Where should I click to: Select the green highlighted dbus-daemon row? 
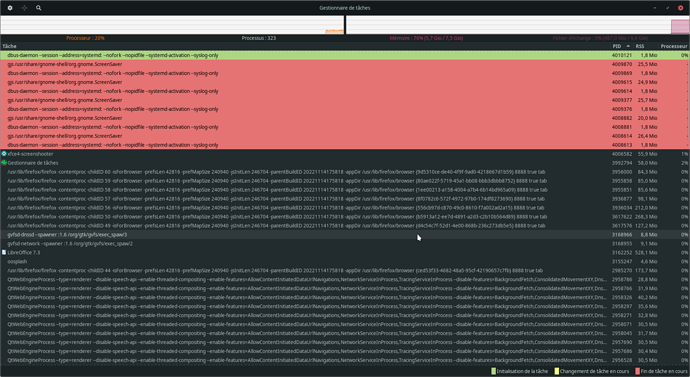[x=345, y=55]
